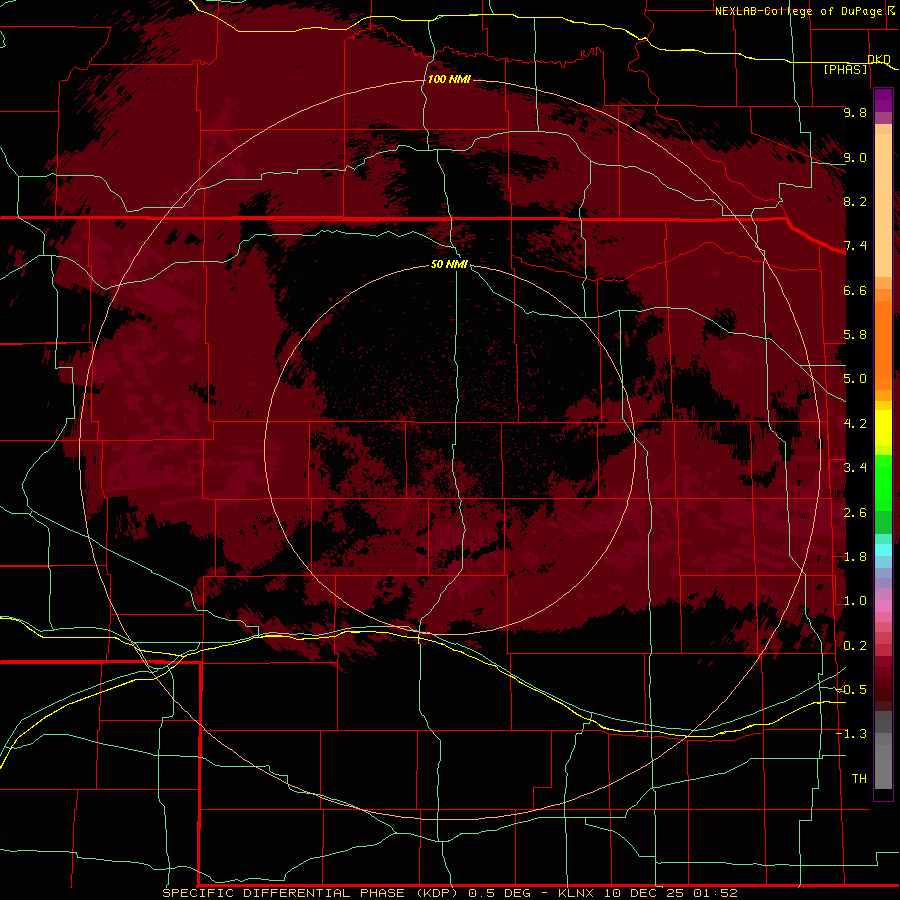Click the 0.2 value on the color scale
900x900 pixels.
click(x=855, y=646)
